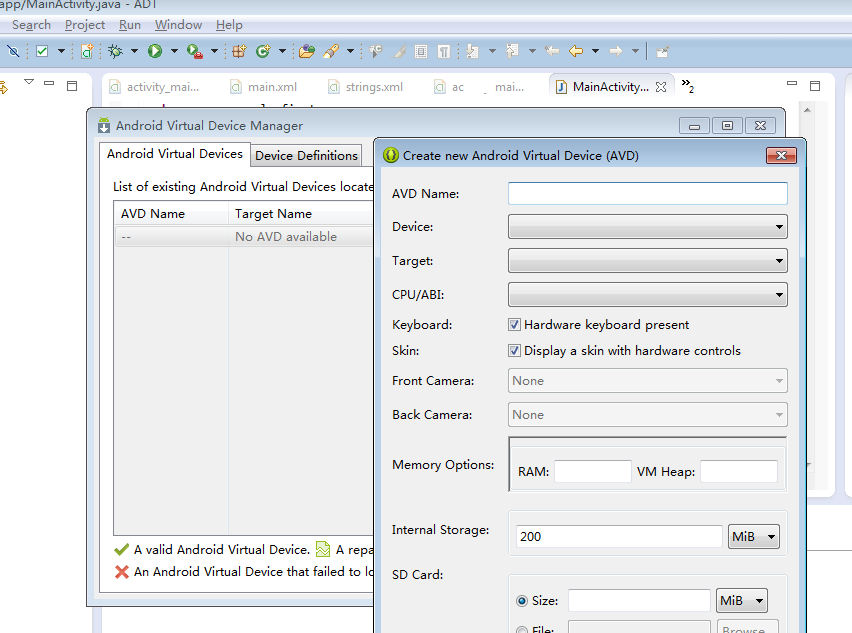
Task: Click the skip breakpoints icon in toolbar
Action: (x=14, y=51)
